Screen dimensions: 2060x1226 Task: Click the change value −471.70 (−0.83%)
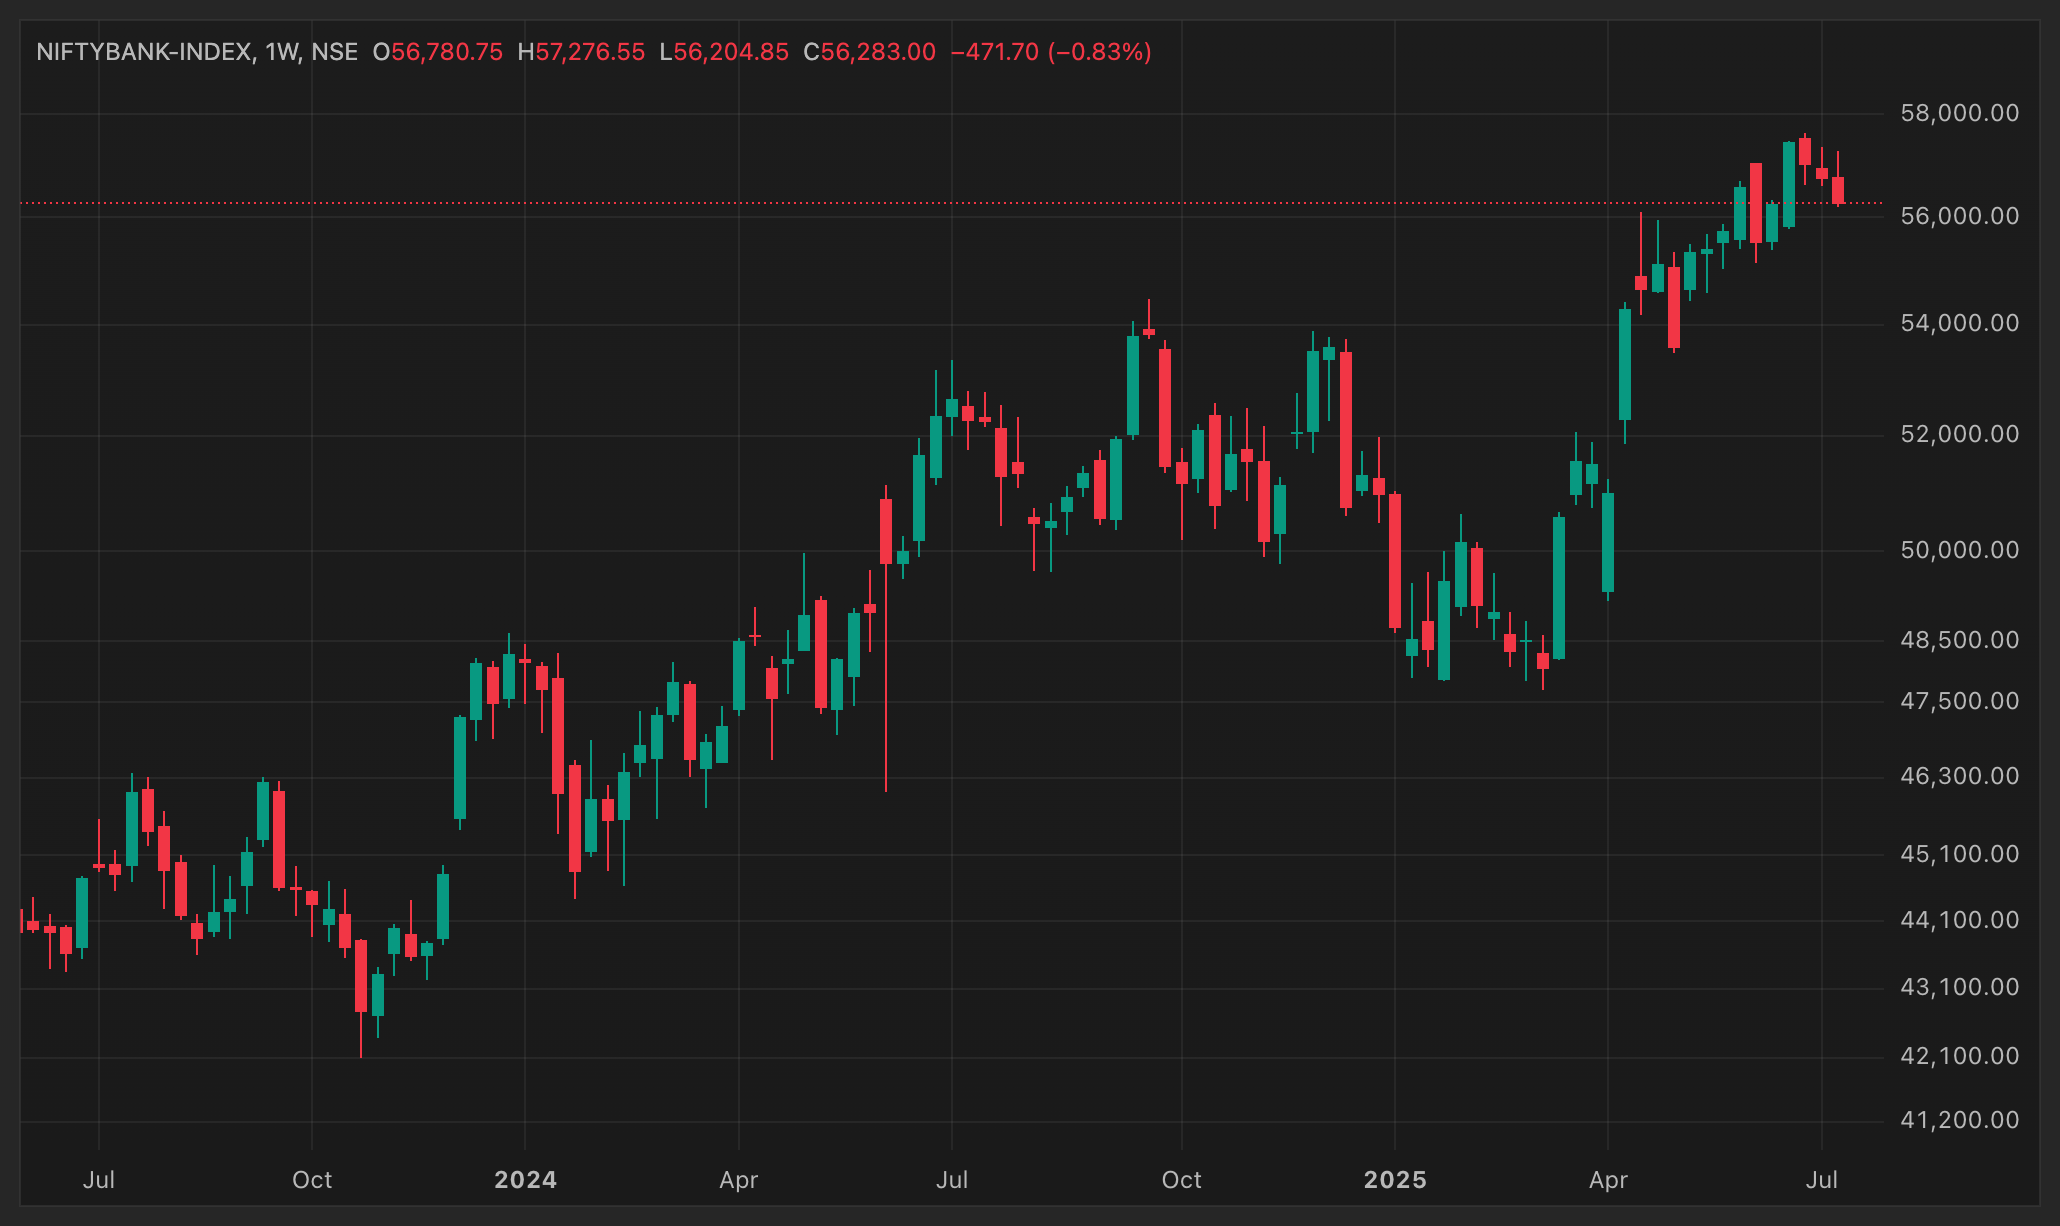(1051, 52)
